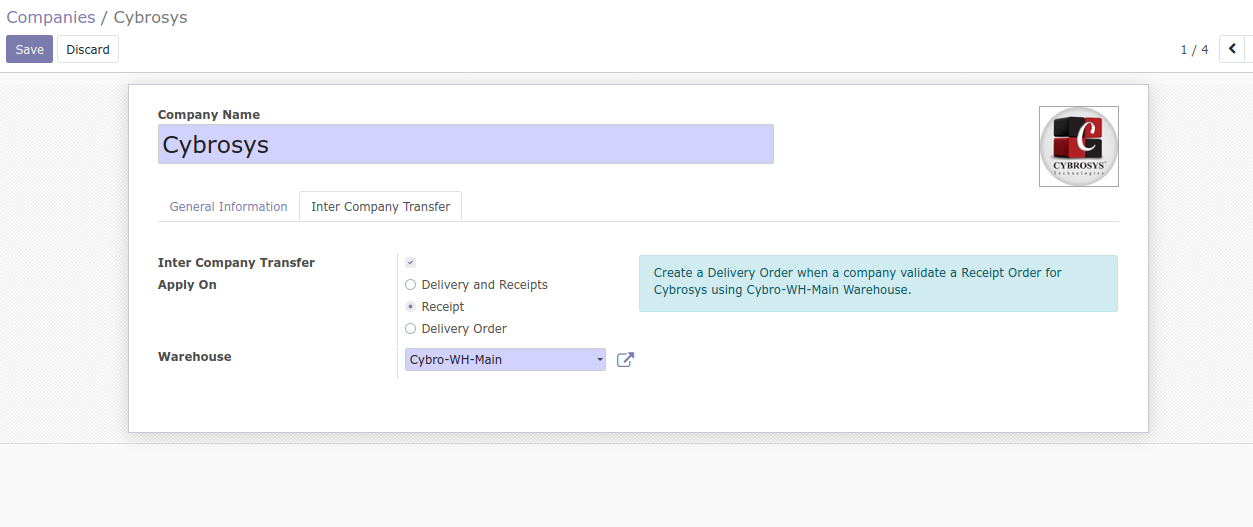Go back to Companies breadcrumb
Image resolution: width=1253 pixels, height=527 pixels.
coord(51,17)
